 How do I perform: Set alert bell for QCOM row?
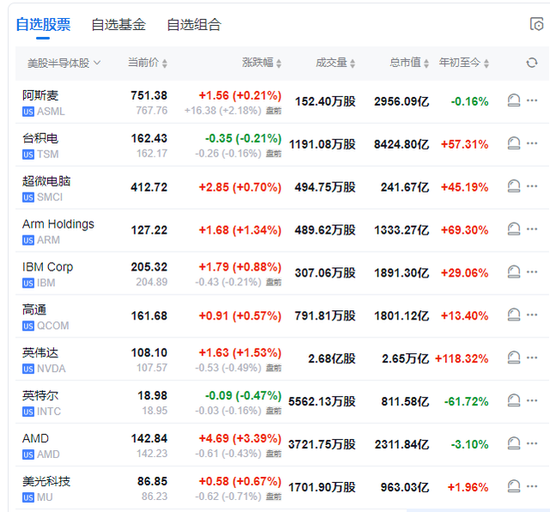(514, 315)
